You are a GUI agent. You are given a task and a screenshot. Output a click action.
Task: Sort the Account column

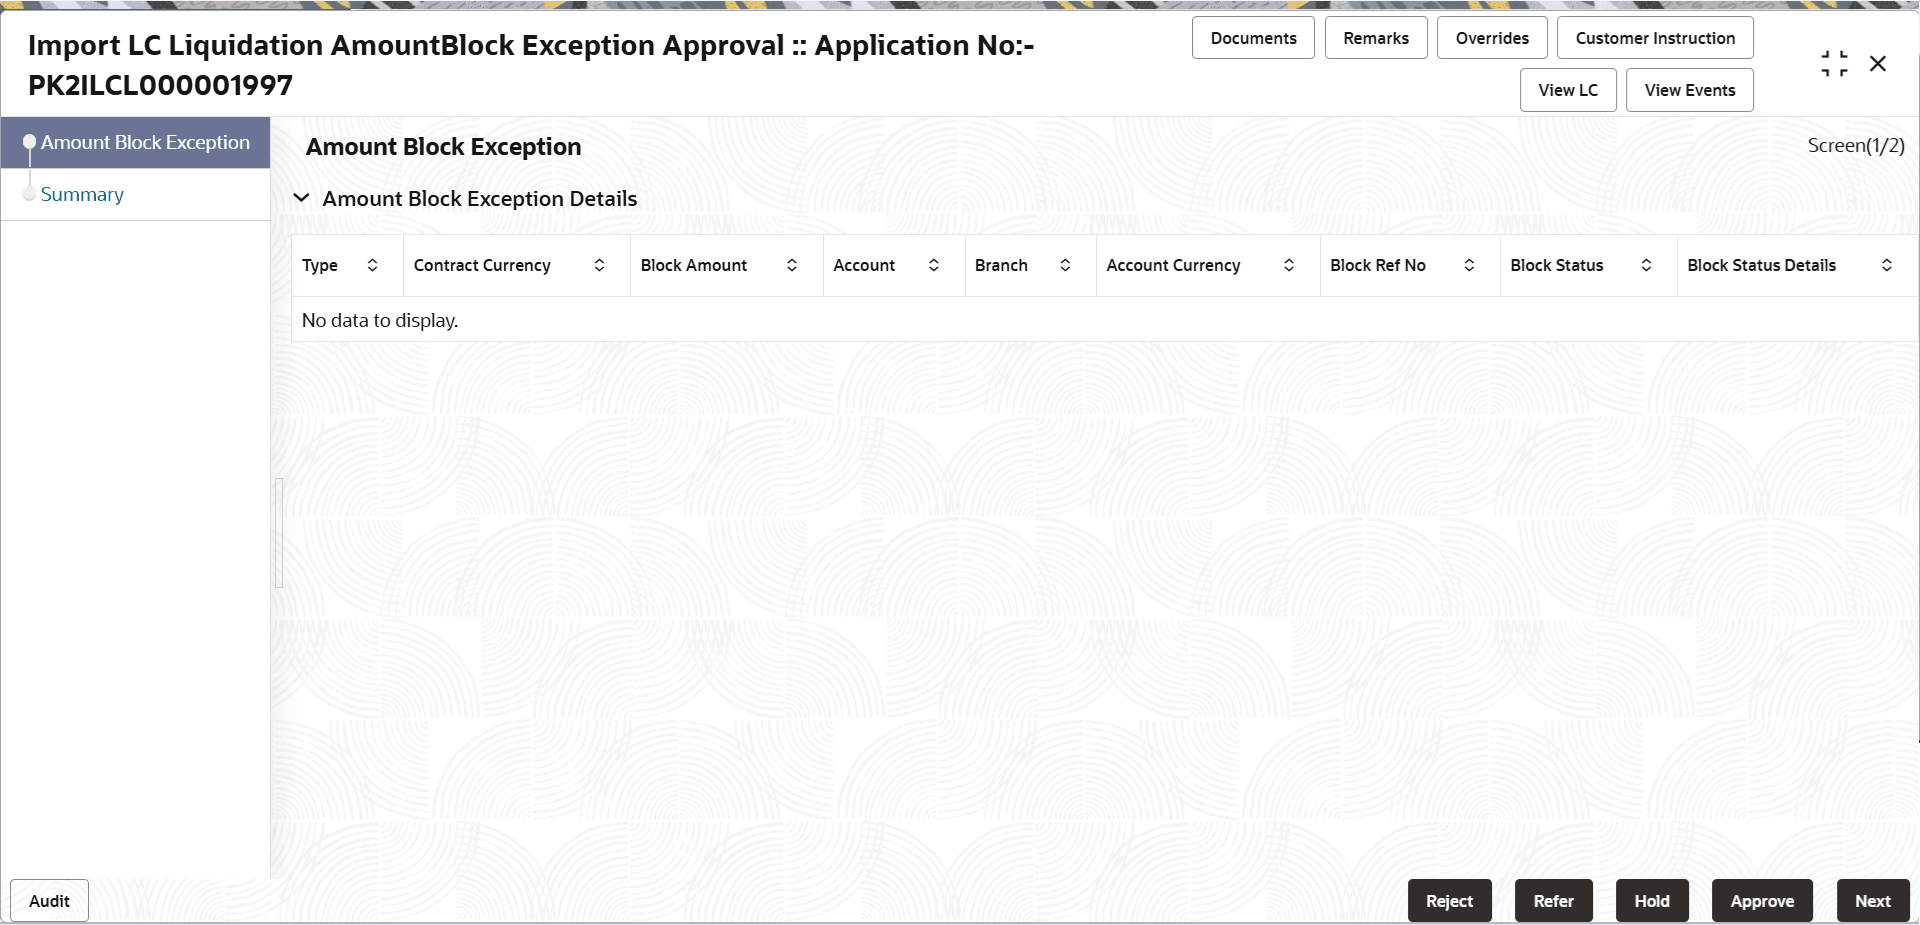click(933, 265)
